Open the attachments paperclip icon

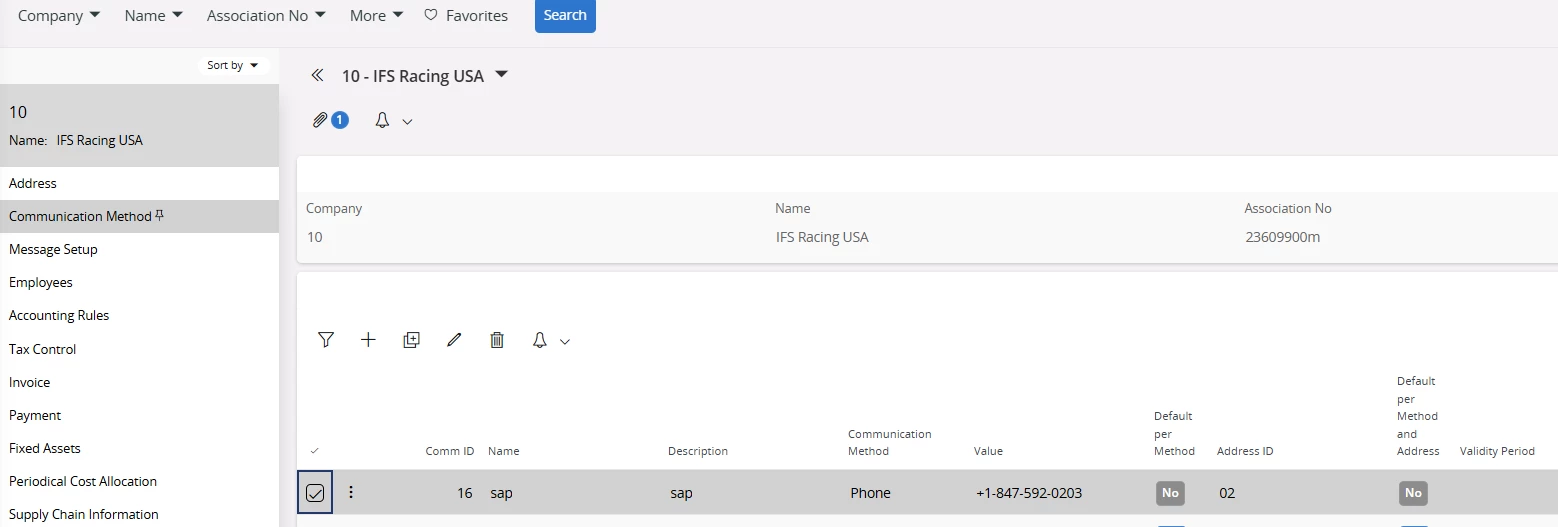(320, 120)
